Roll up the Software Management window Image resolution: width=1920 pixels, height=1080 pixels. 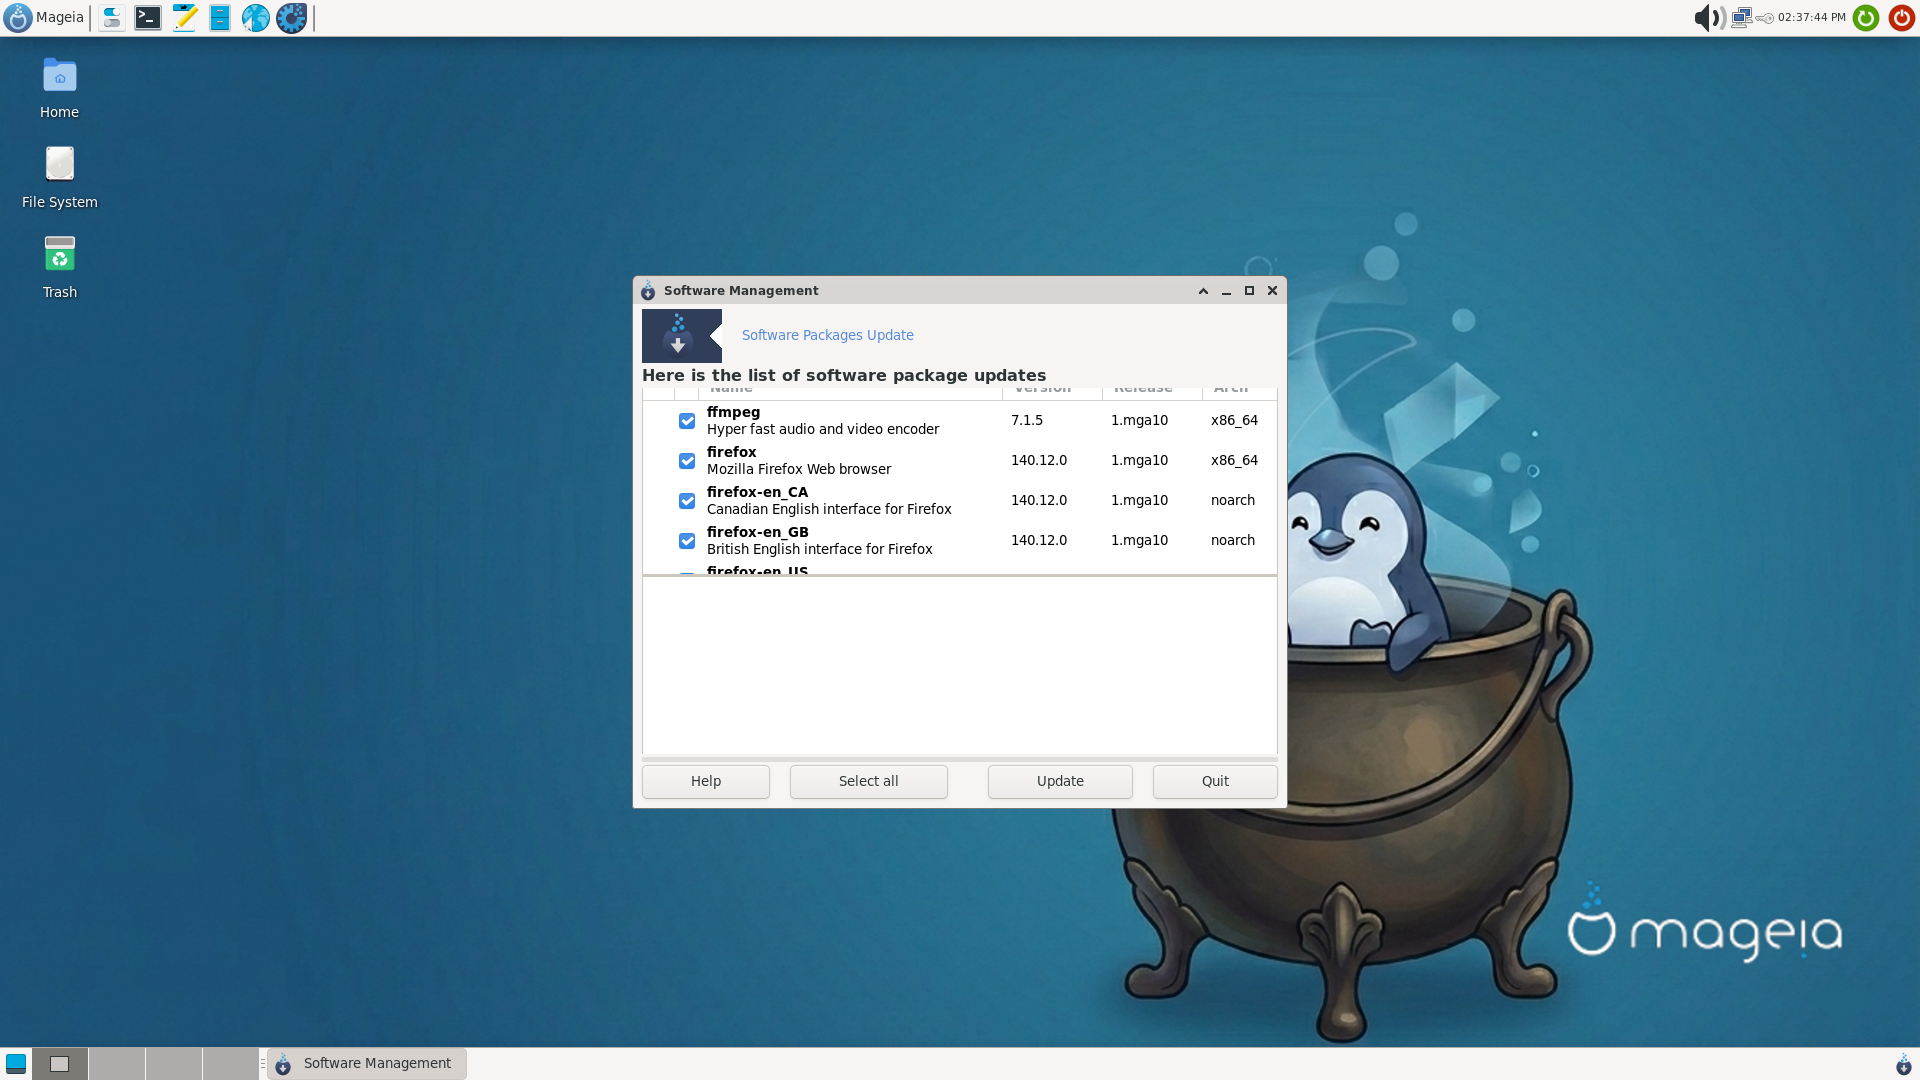pos(1203,291)
